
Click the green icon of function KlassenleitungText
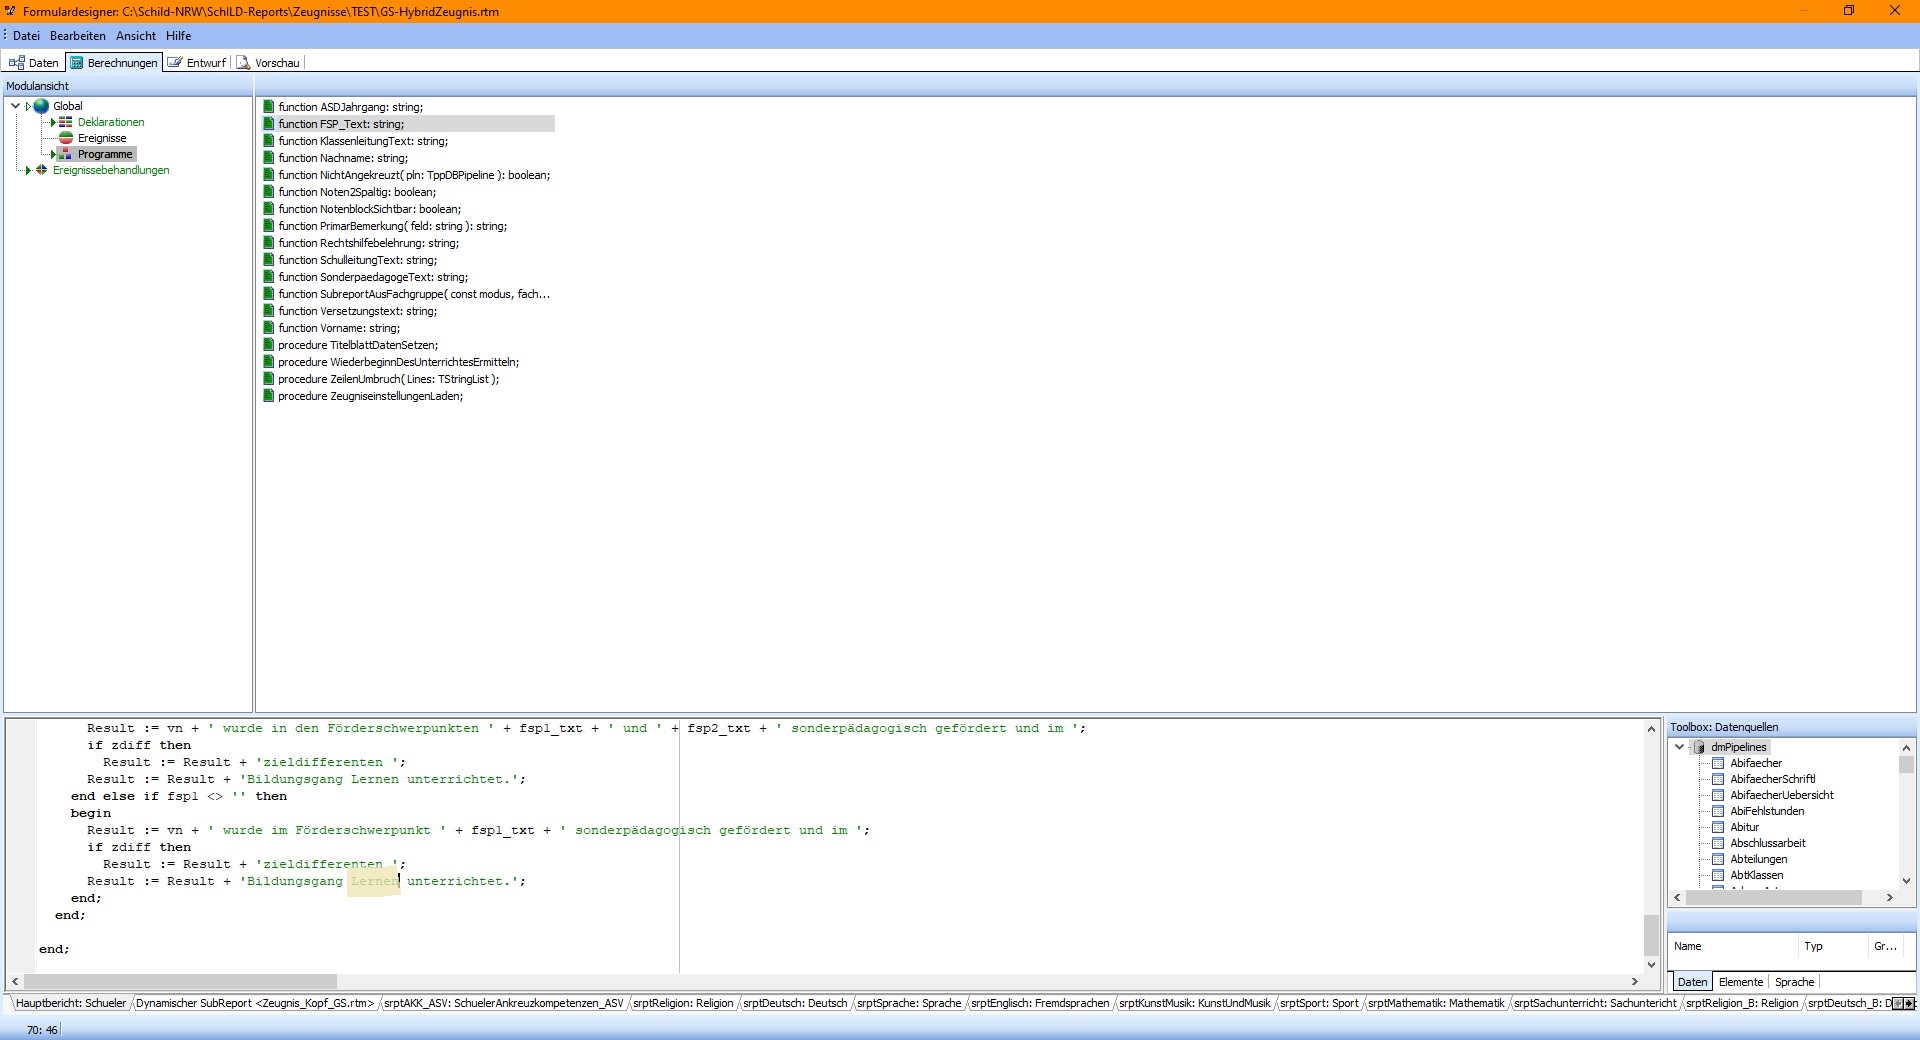[269, 141]
